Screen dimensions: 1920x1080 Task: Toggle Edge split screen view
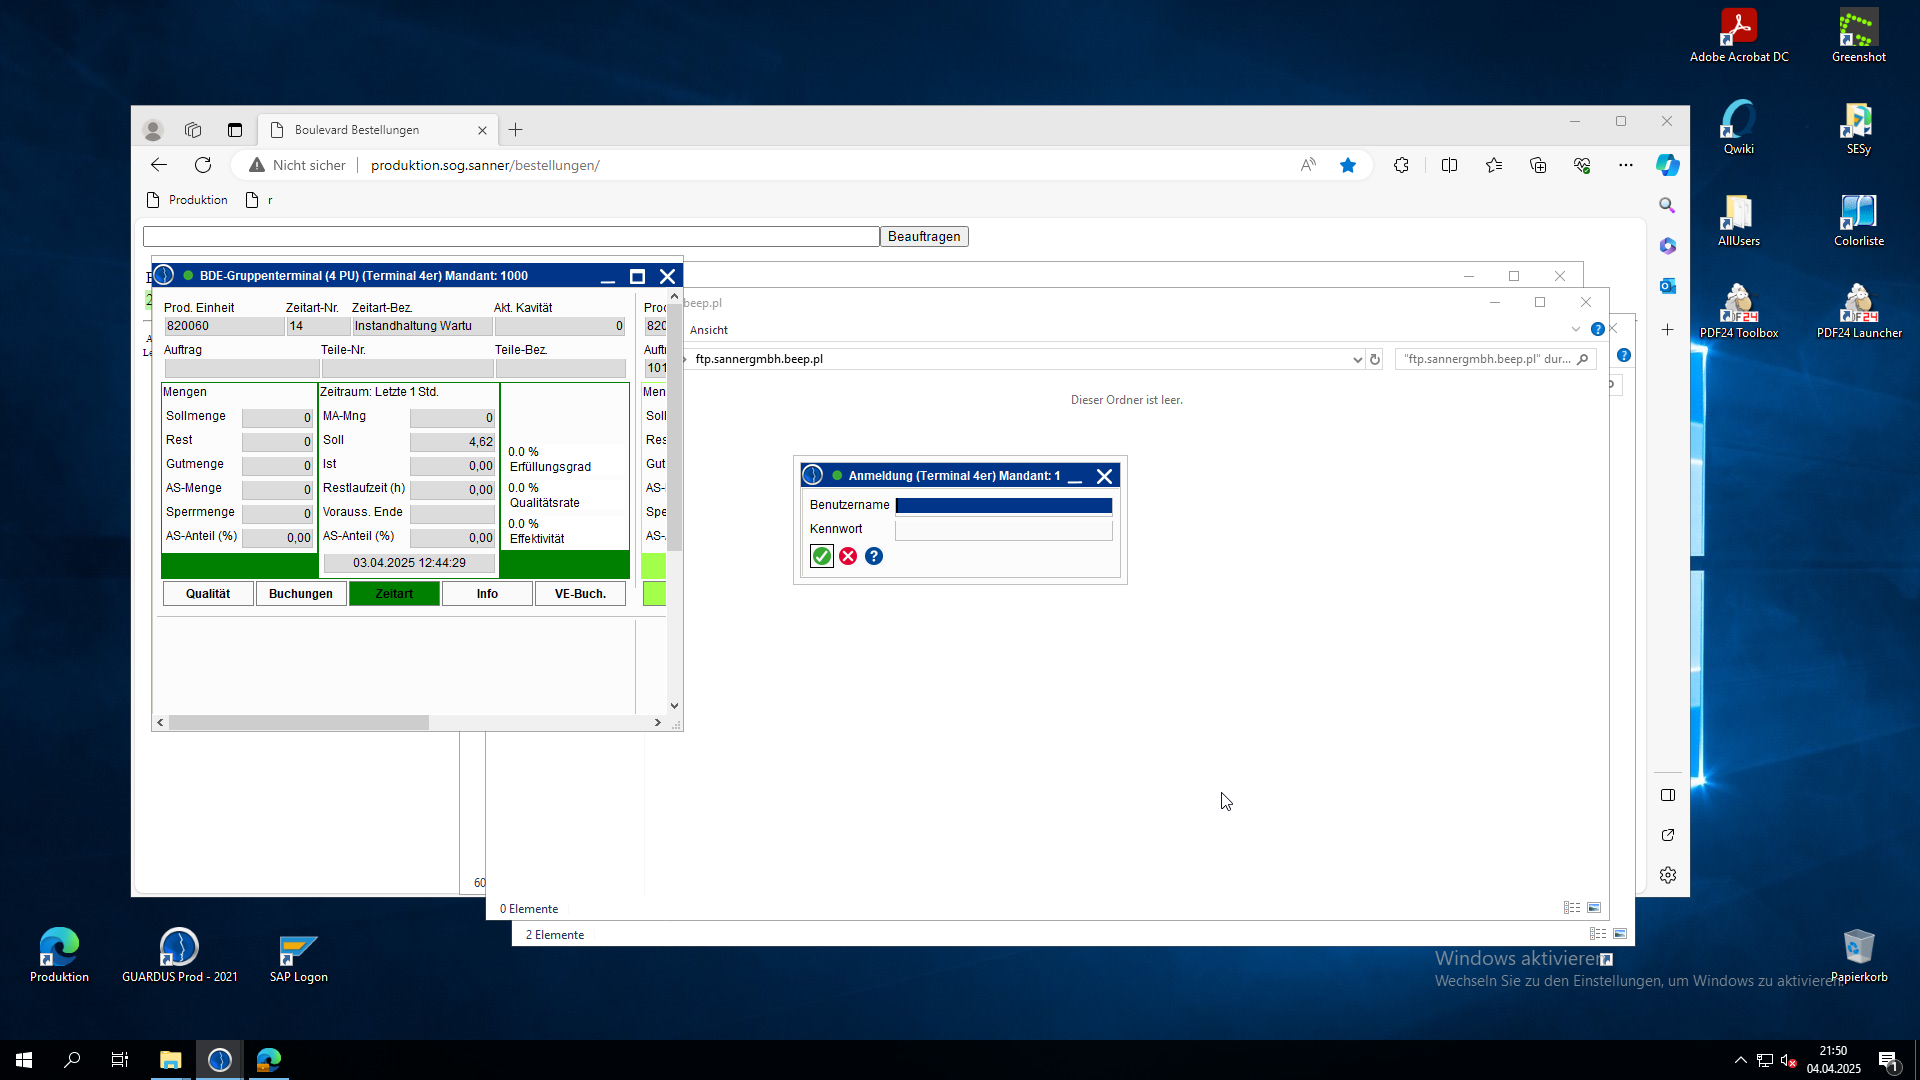pyautogui.click(x=1449, y=165)
